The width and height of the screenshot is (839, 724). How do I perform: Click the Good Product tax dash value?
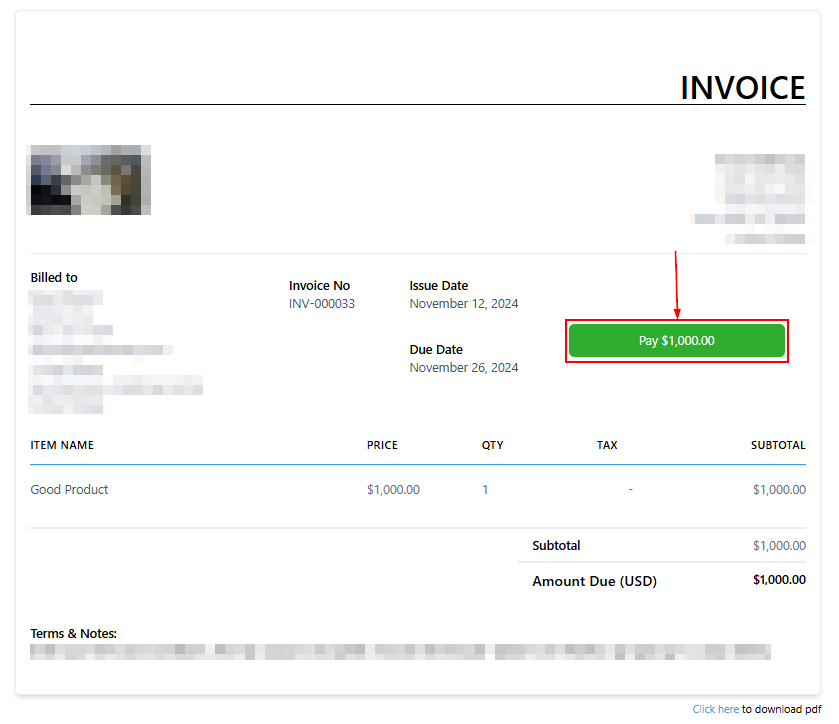tap(630, 490)
